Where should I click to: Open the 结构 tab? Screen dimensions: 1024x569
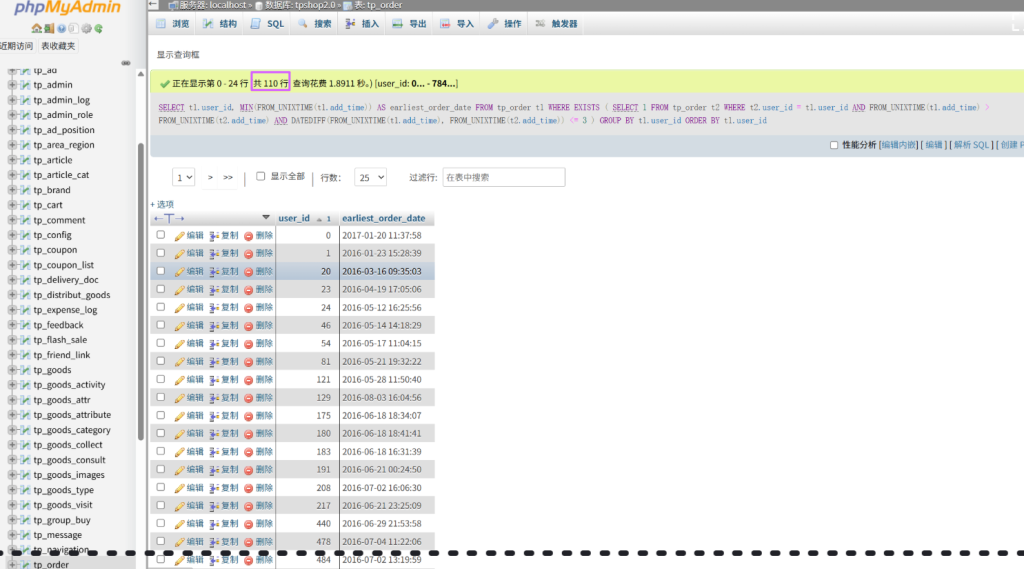[220, 23]
